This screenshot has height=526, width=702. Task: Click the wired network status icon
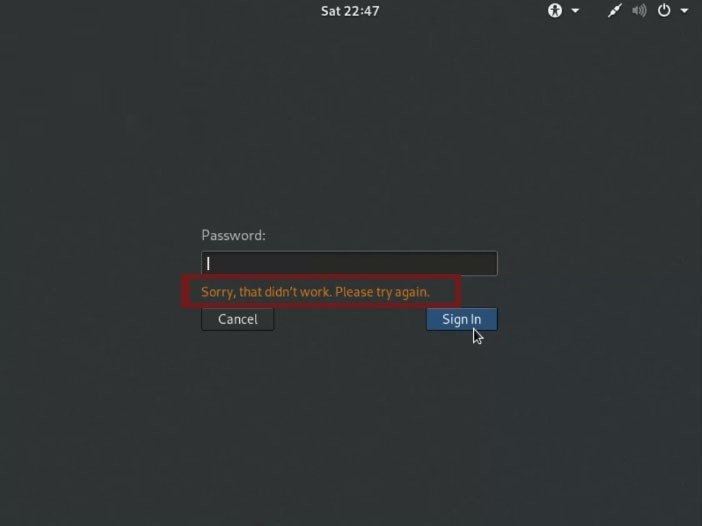point(615,11)
